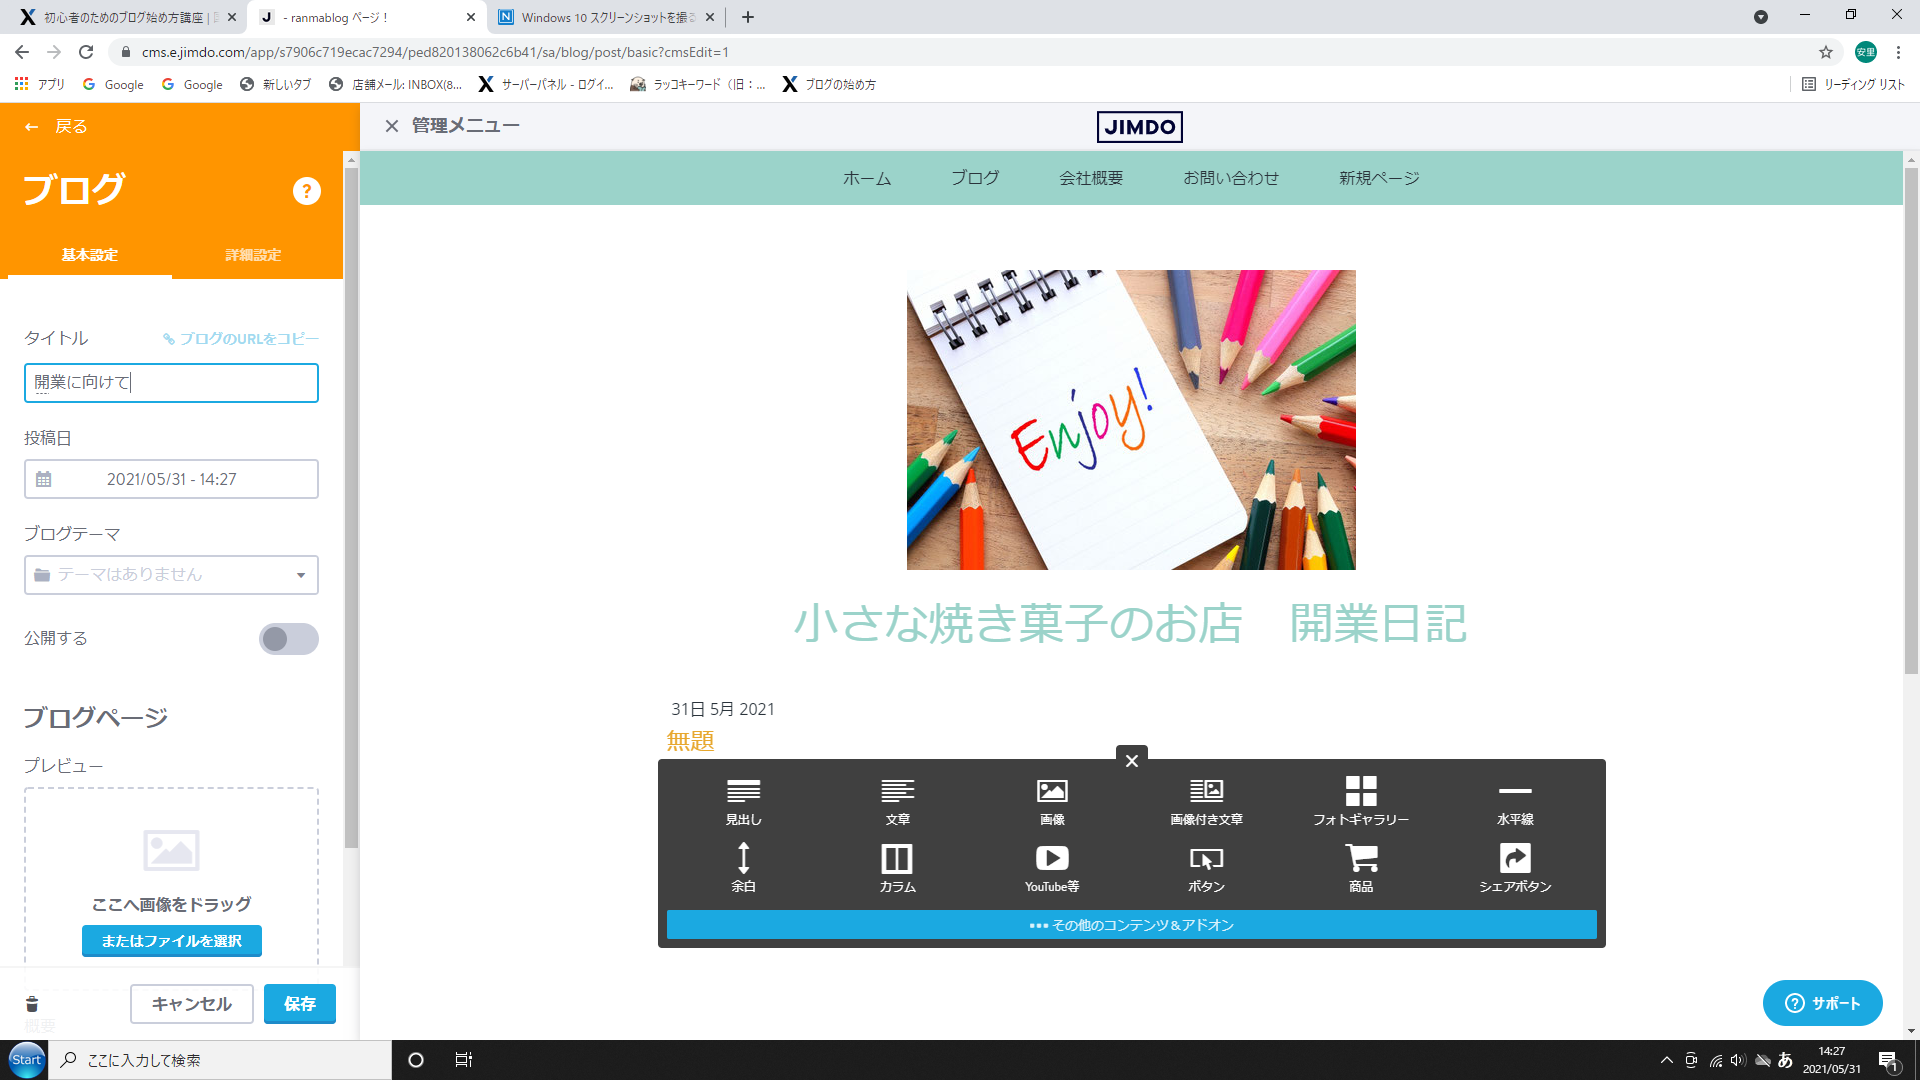
Task: Click the sidebar vertical scrollbar
Action: point(351,500)
